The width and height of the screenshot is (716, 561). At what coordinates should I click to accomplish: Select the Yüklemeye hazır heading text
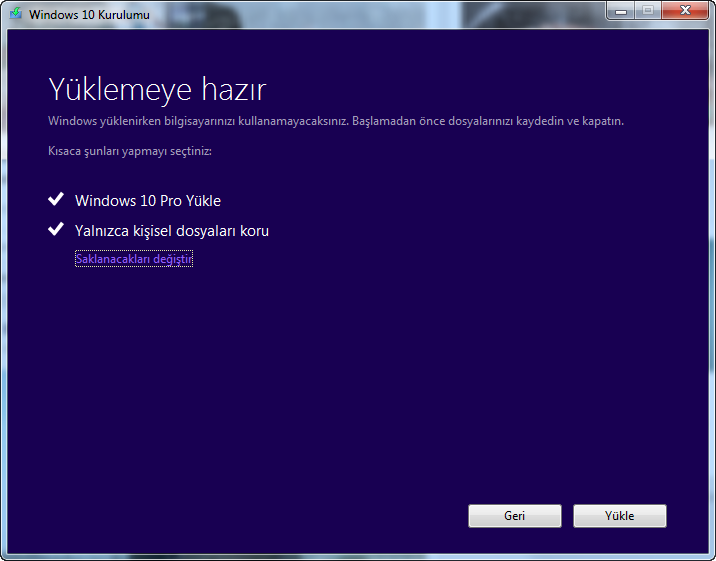coord(157,89)
